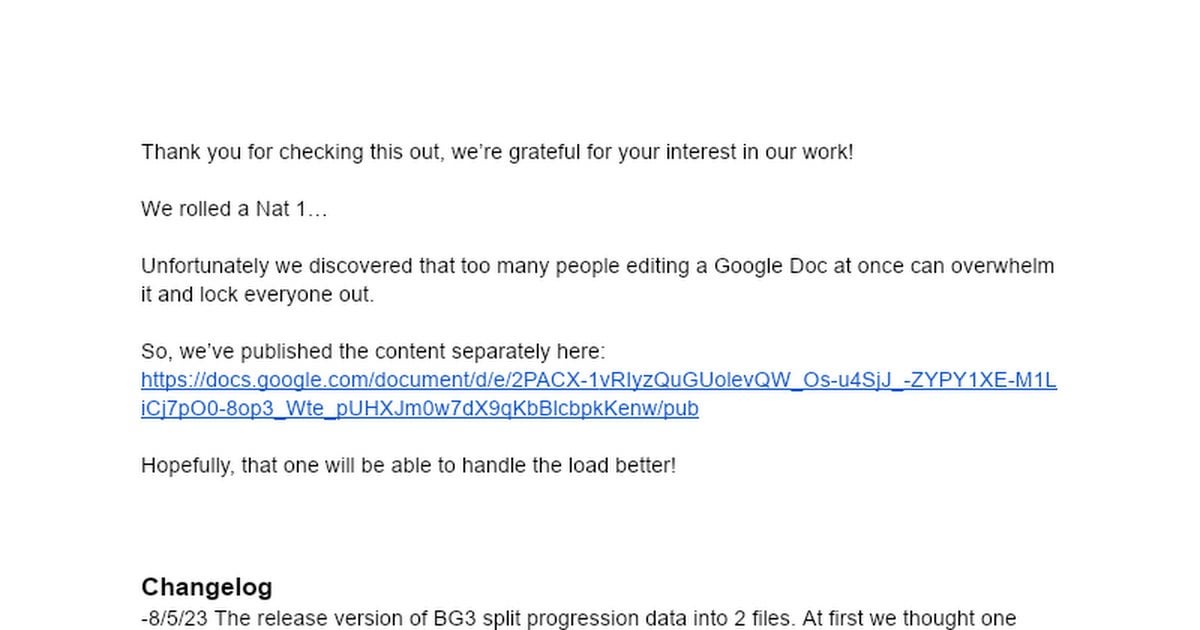The height and width of the screenshot is (630, 1200).
Task: Open the docs.google.com published document link
Action: [x=598, y=394]
